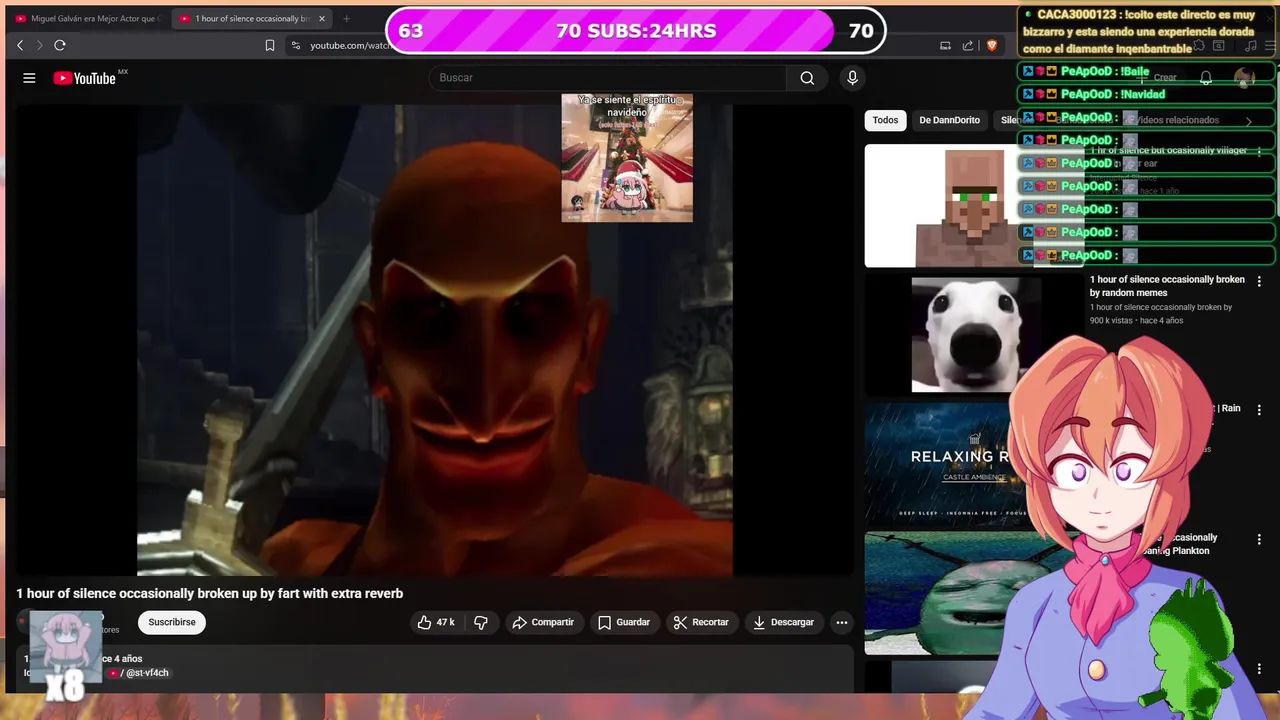
Task: Select the Todos filter chip
Action: [x=885, y=120]
